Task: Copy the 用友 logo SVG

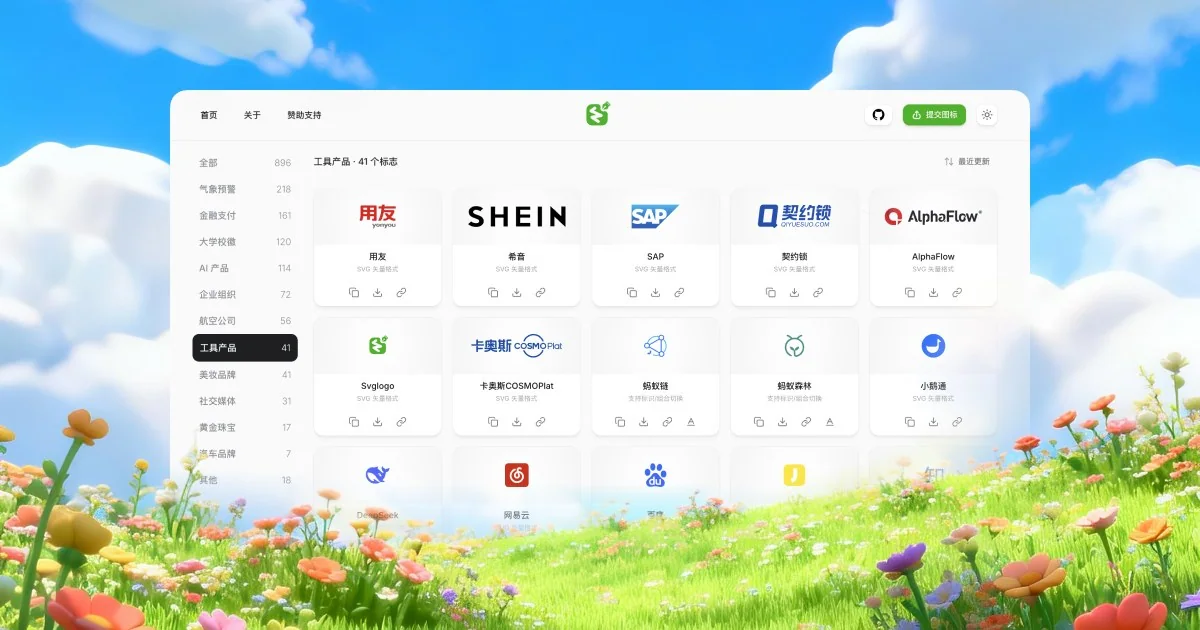Action: (354, 292)
